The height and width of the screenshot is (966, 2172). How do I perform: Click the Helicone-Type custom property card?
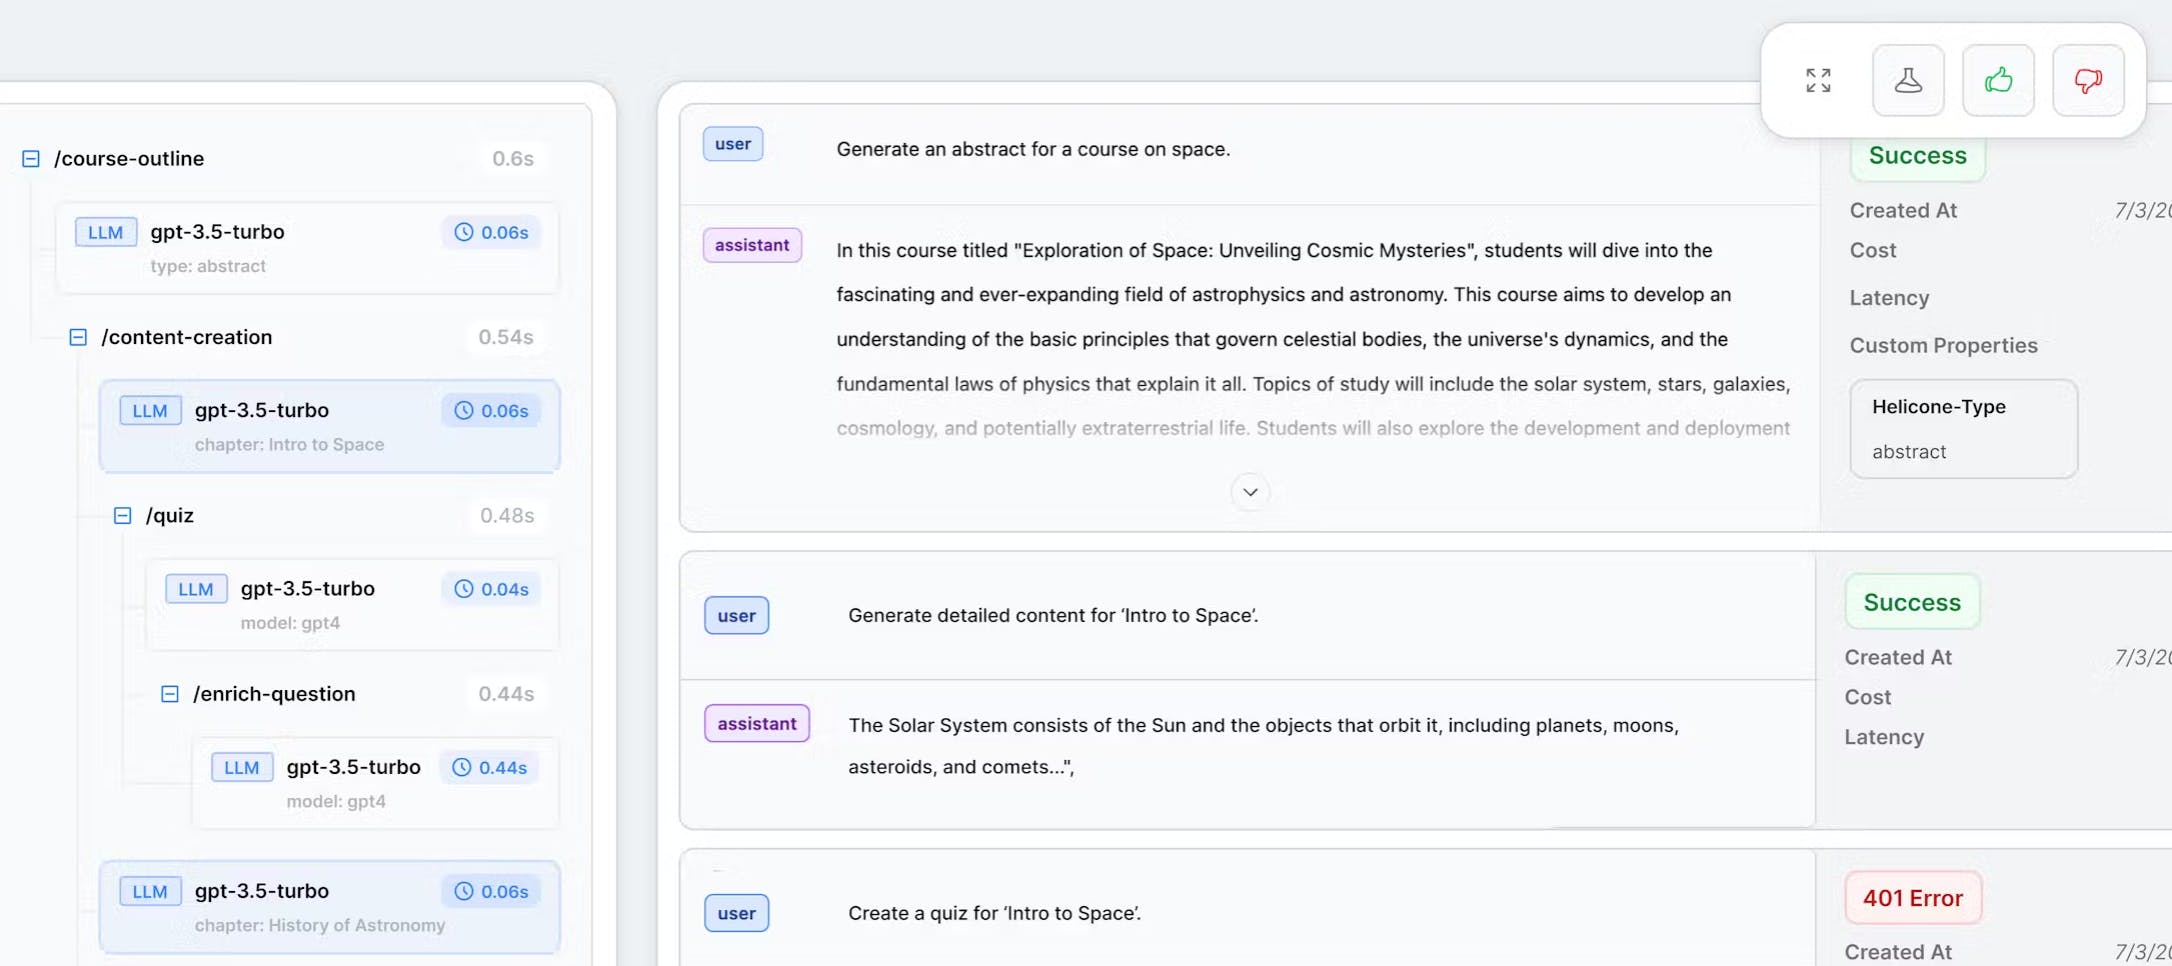[1963, 428]
